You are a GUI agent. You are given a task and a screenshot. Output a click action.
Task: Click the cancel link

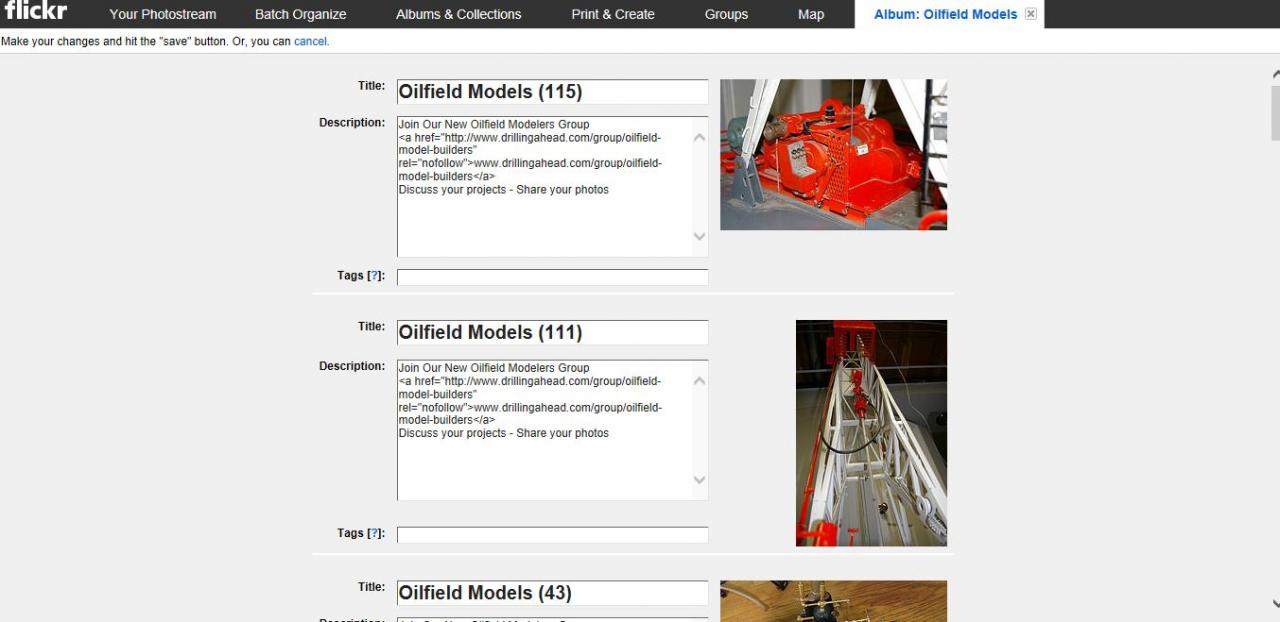point(310,42)
